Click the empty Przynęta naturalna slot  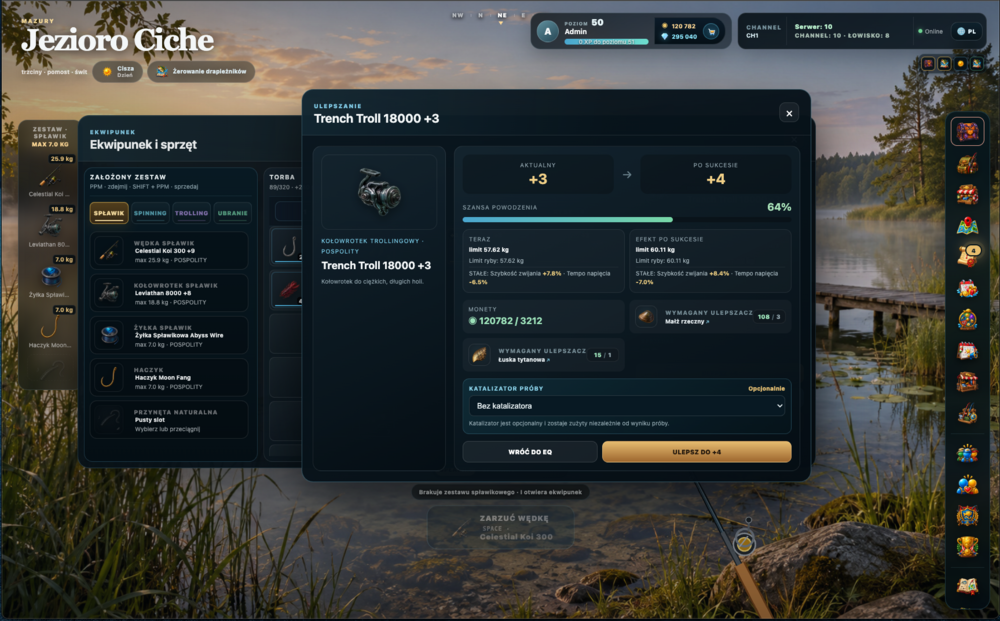pos(169,420)
